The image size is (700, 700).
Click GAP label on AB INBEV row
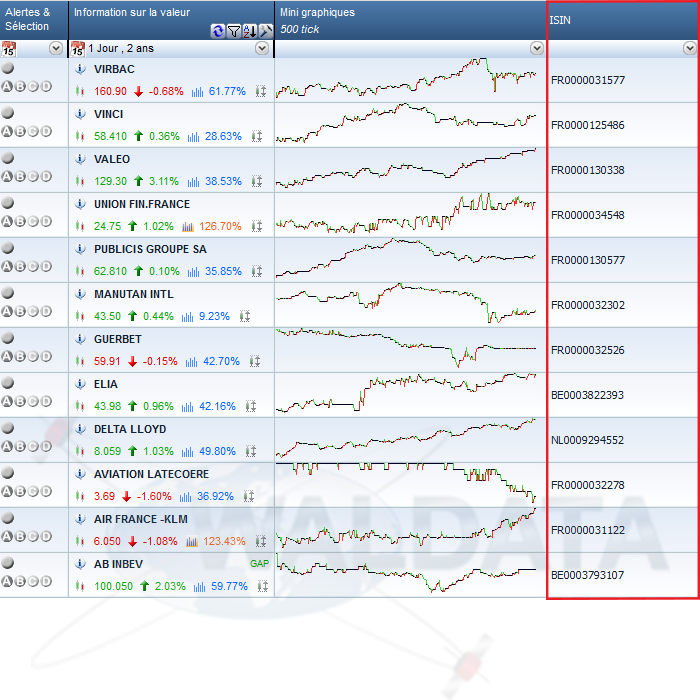(x=259, y=563)
